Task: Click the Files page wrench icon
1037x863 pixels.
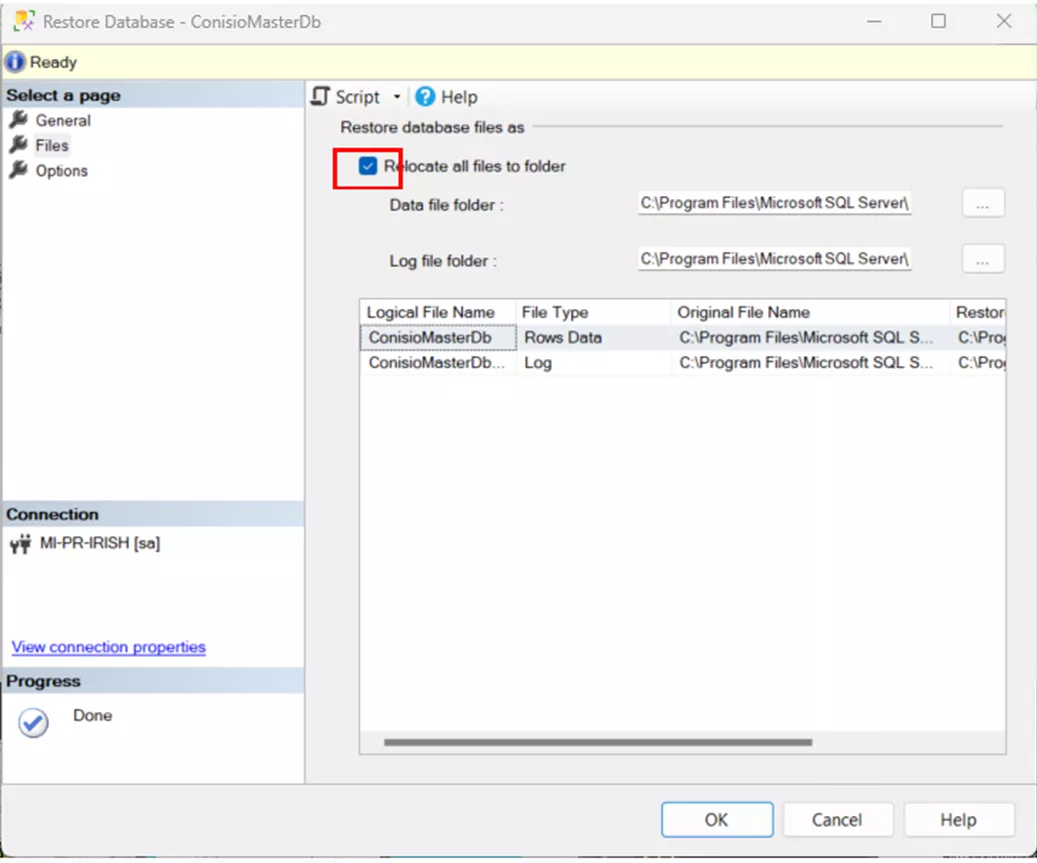Action: [x=18, y=145]
